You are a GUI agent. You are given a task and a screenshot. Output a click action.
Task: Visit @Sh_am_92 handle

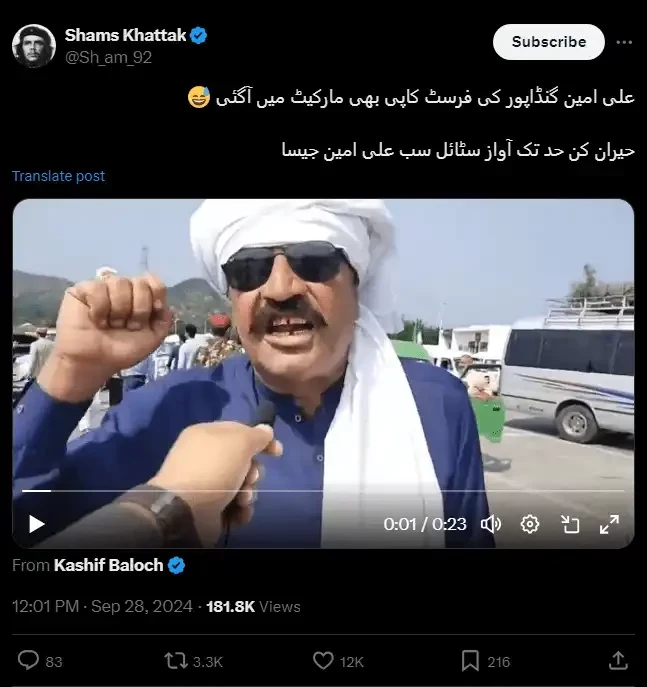click(108, 57)
